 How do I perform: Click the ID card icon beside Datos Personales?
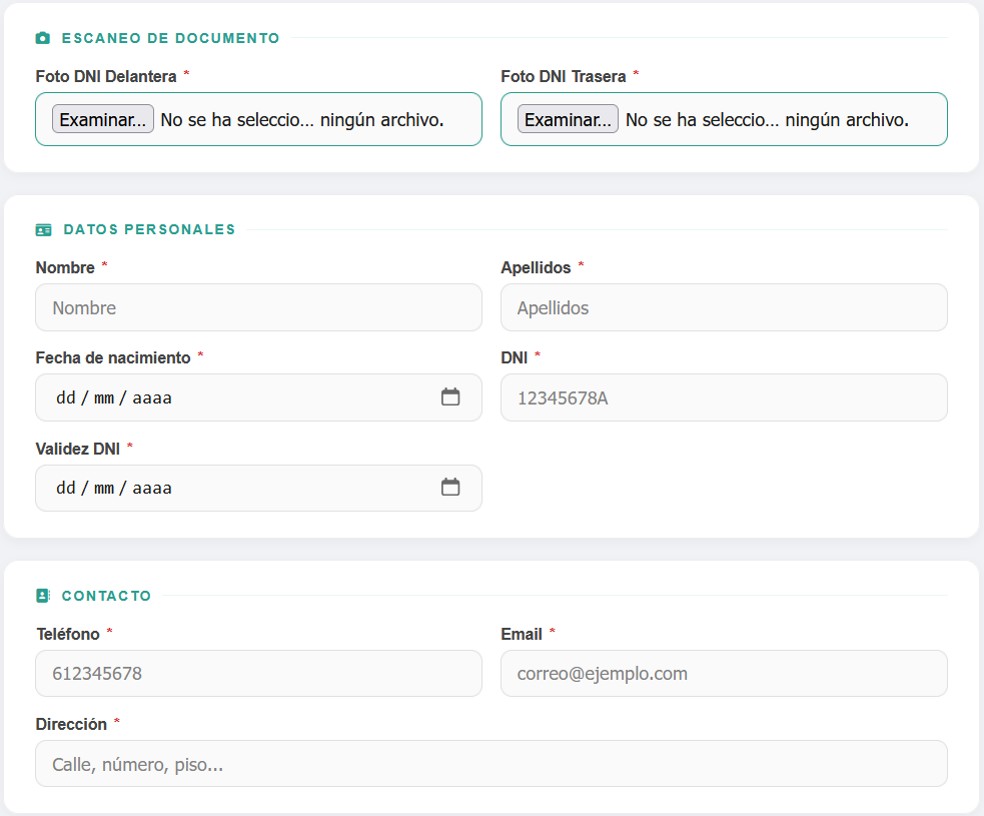41,228
